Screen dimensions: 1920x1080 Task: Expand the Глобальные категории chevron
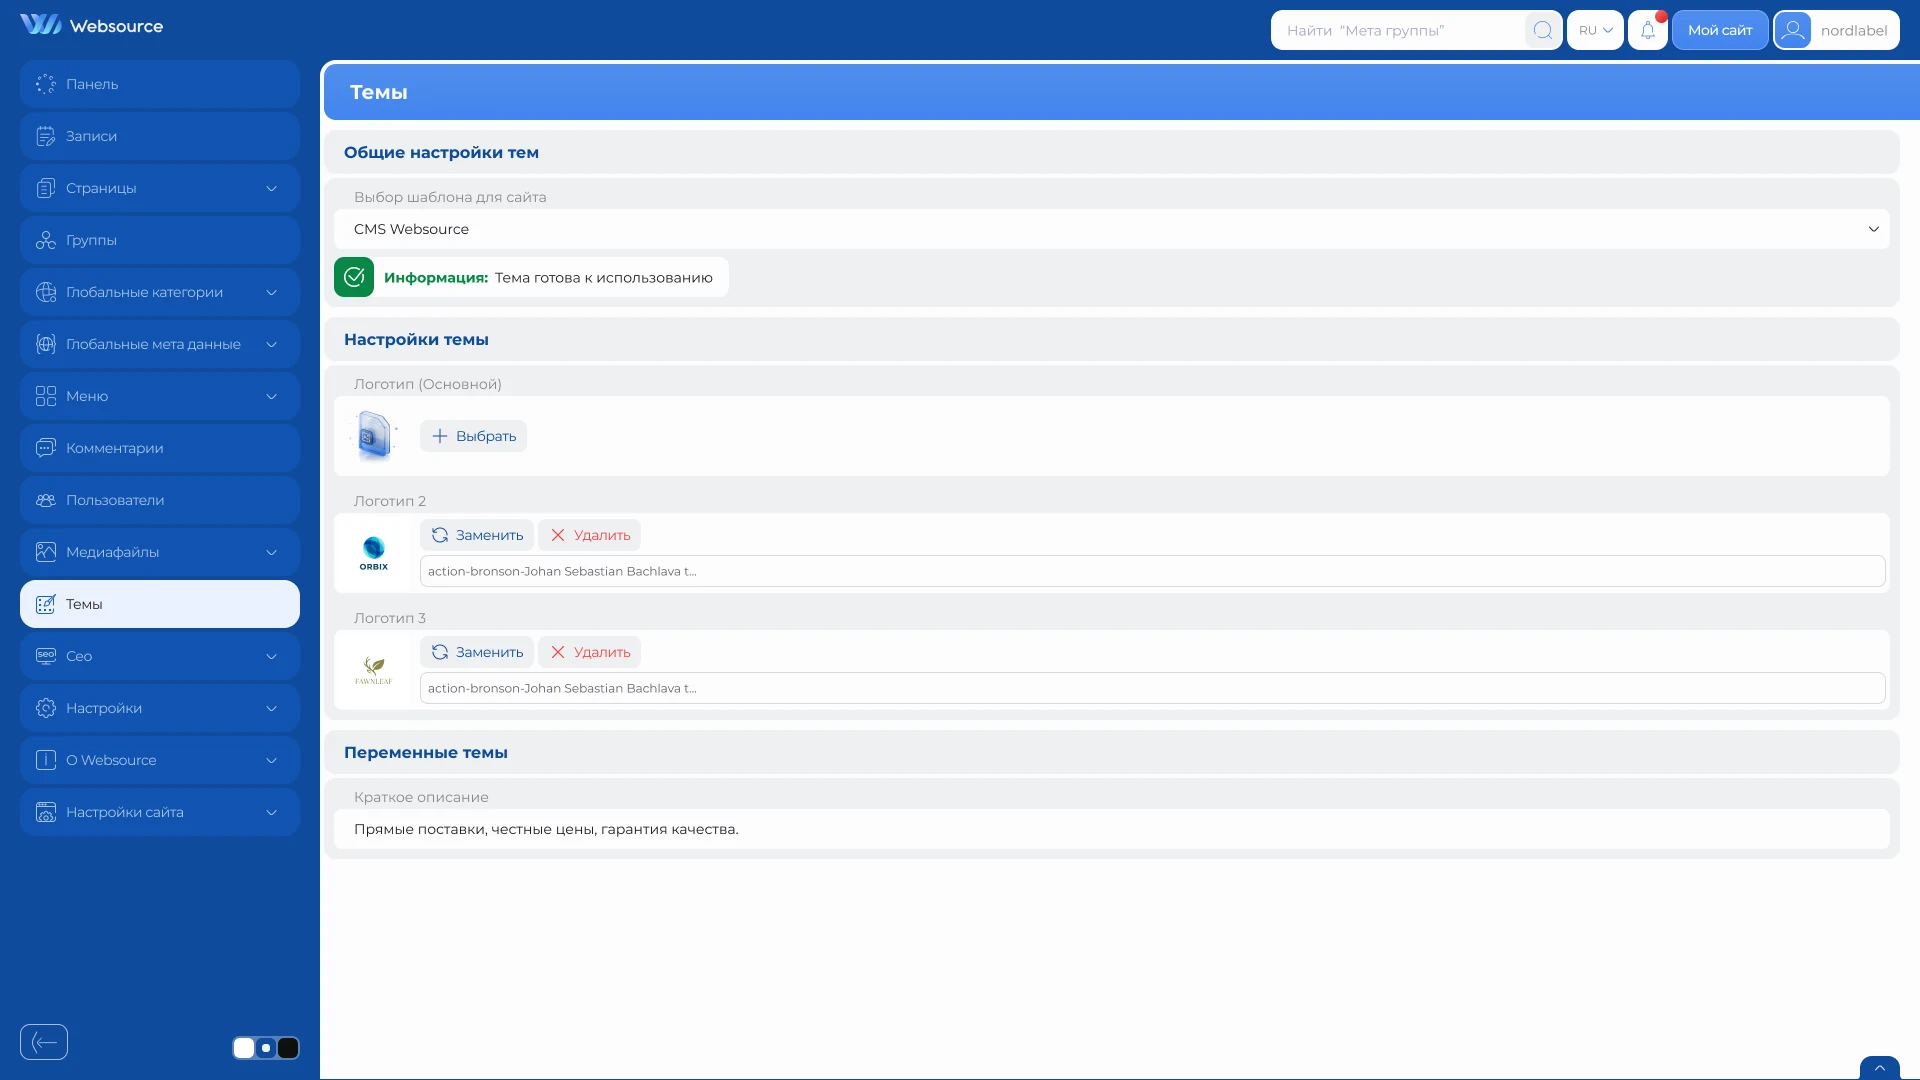[271, 292]
